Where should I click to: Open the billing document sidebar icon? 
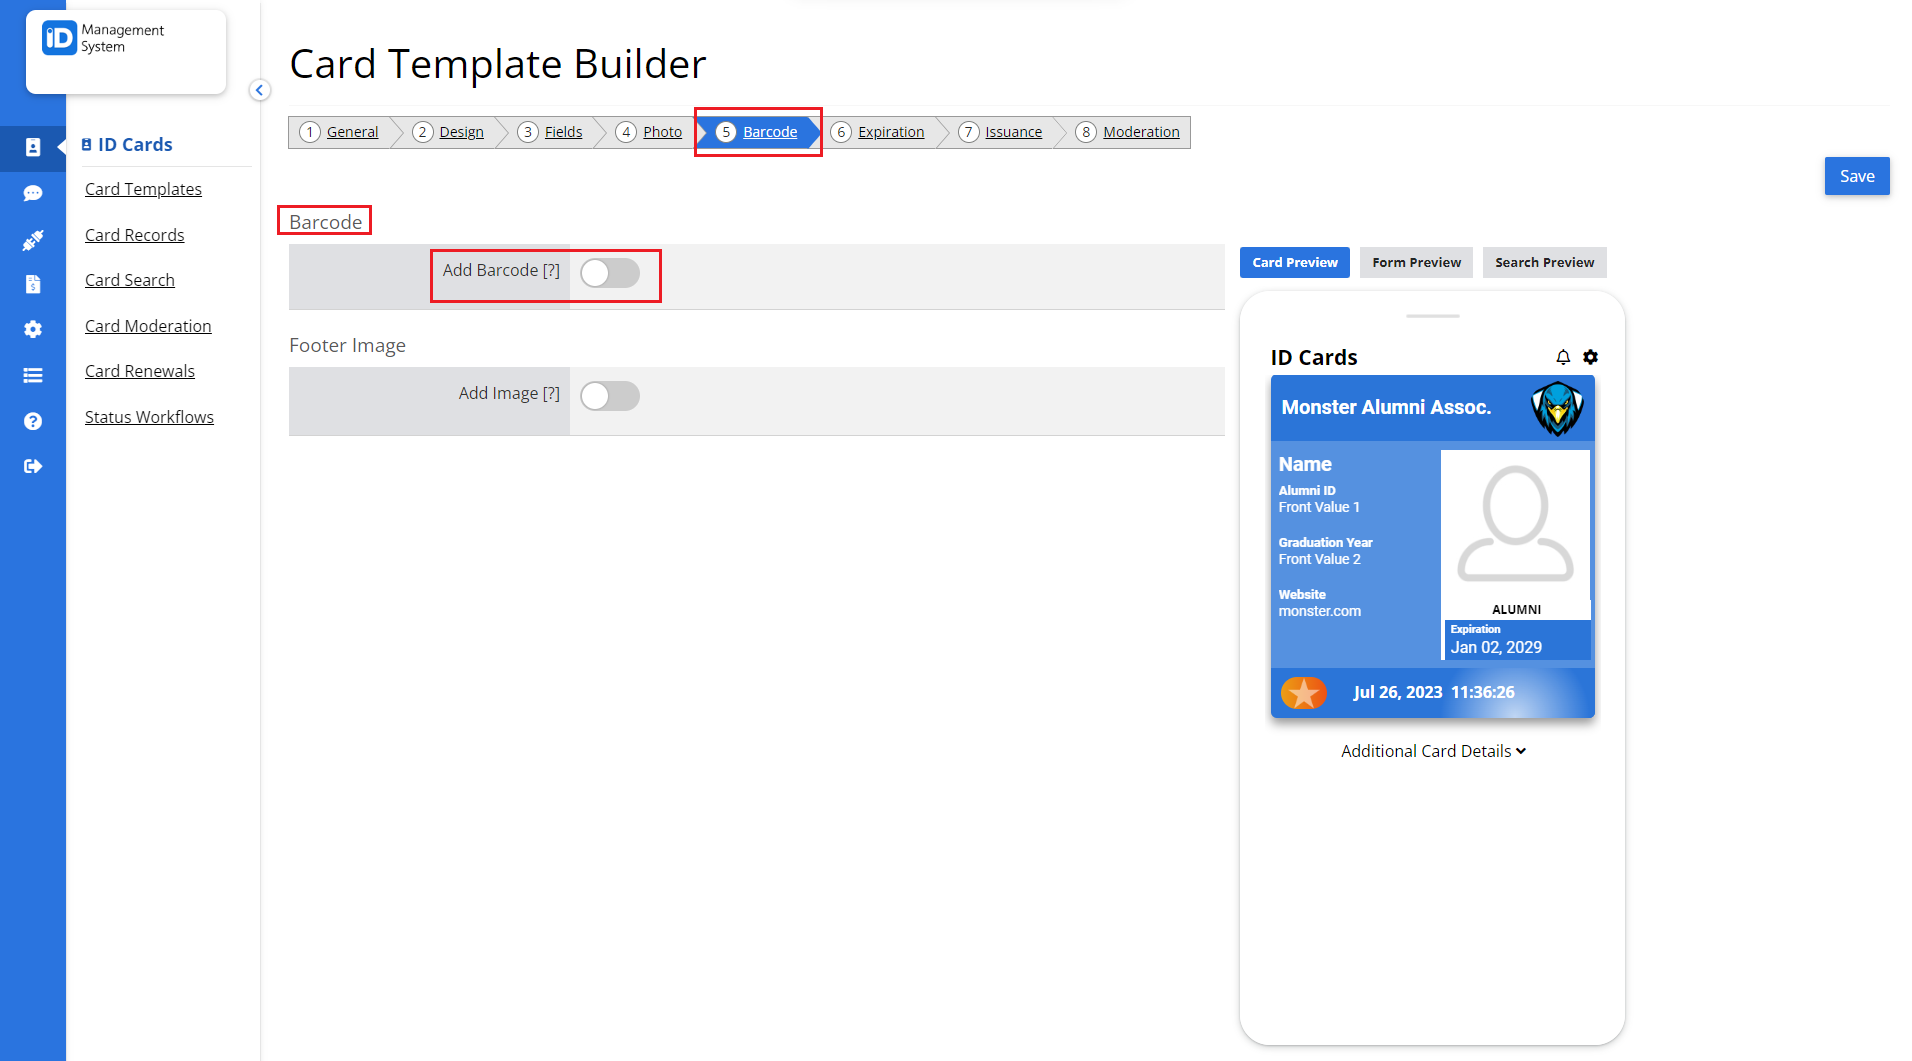(33, 284)
